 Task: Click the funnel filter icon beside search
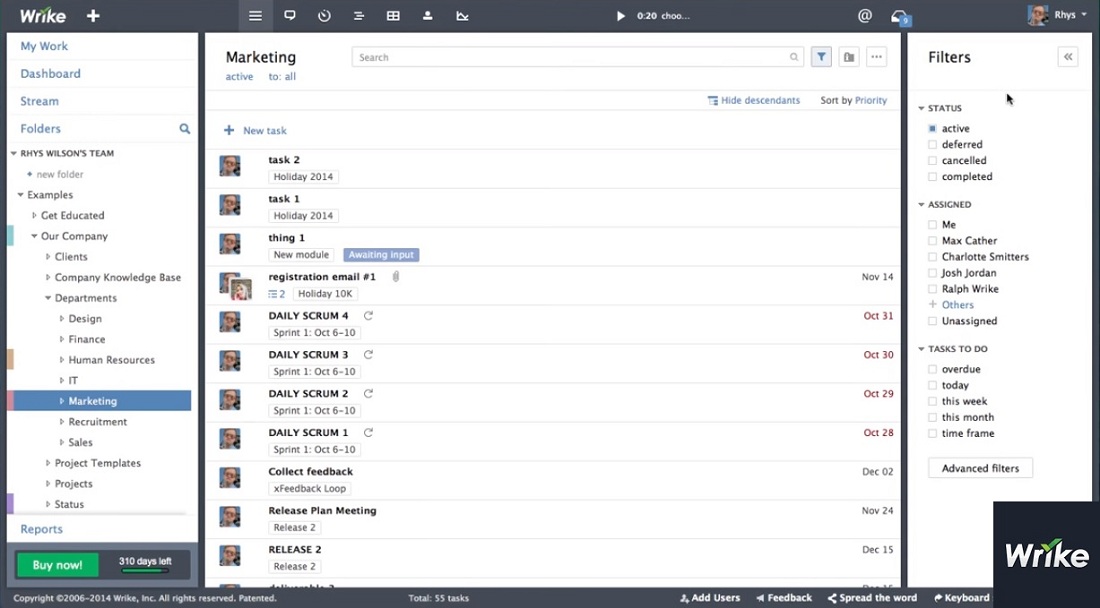821,57
